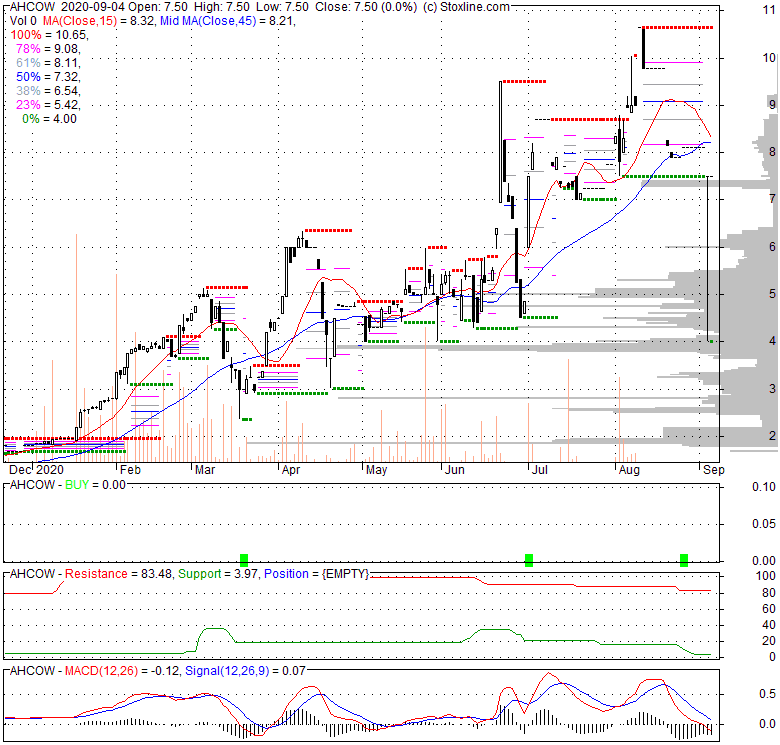Click the 'Aug' x-axis label

pos(629,470)
